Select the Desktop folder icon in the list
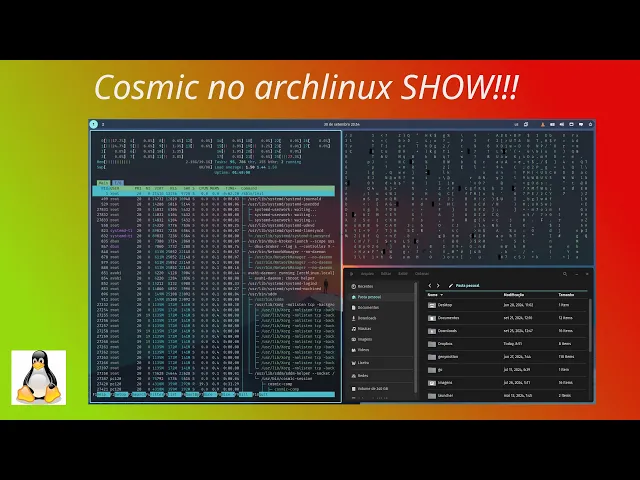The image size is (640, 480). (x=432, y=305)
